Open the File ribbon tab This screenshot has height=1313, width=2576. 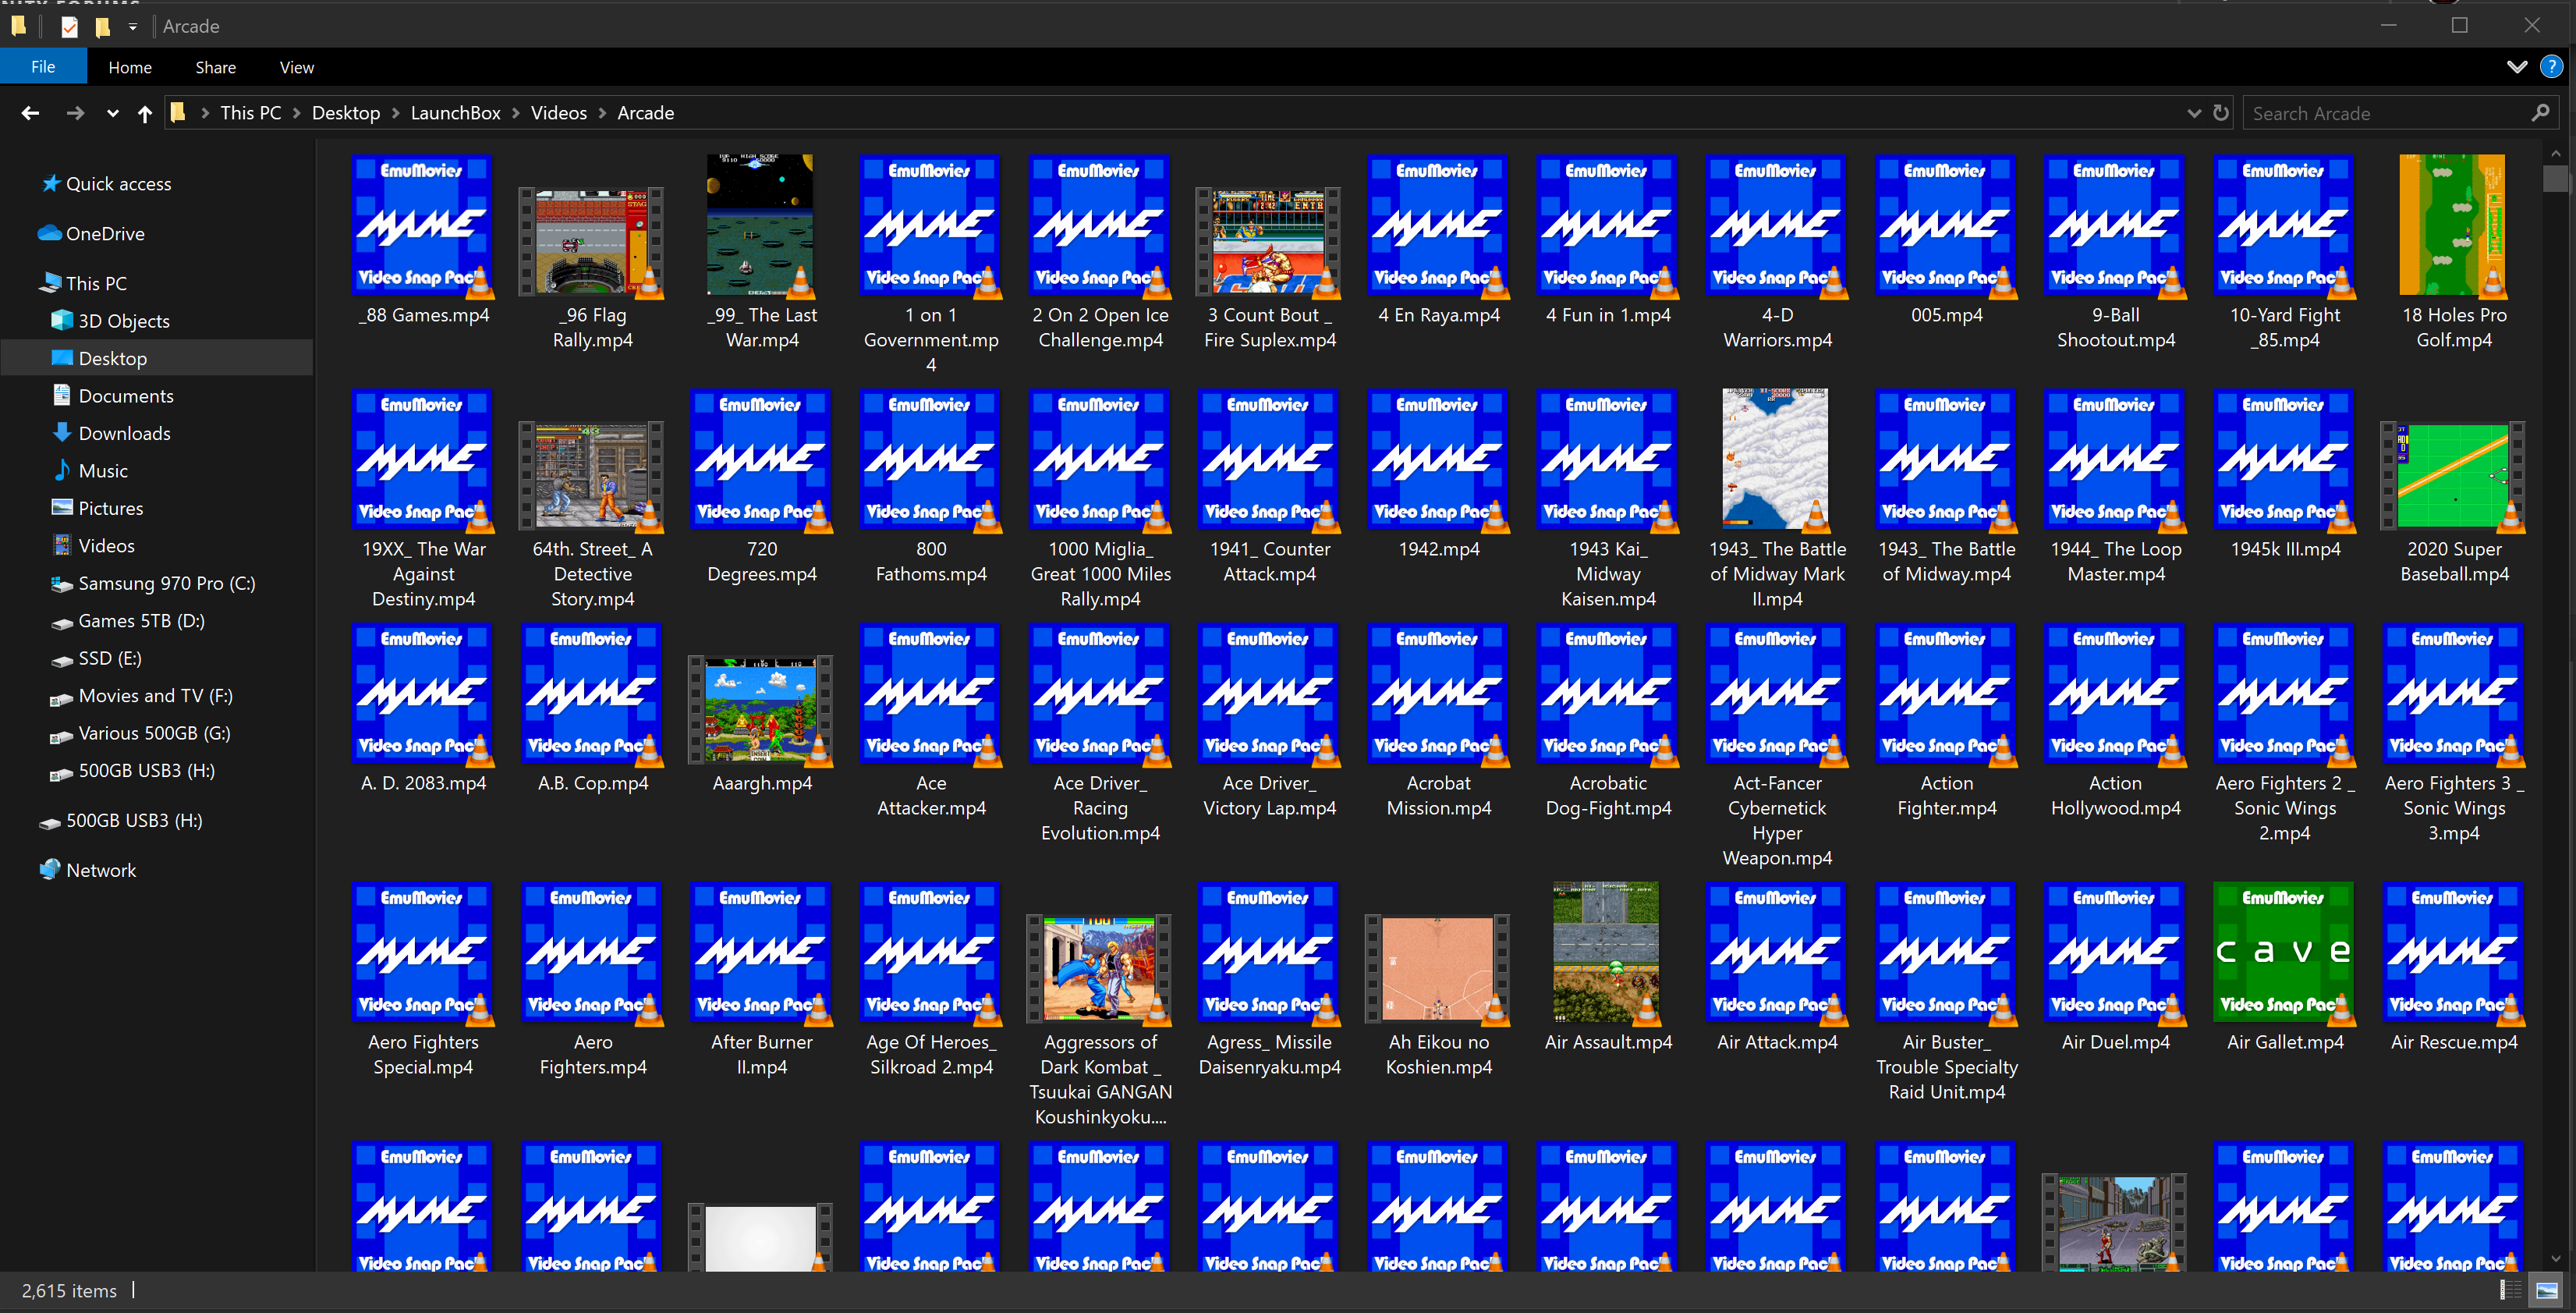43,67
